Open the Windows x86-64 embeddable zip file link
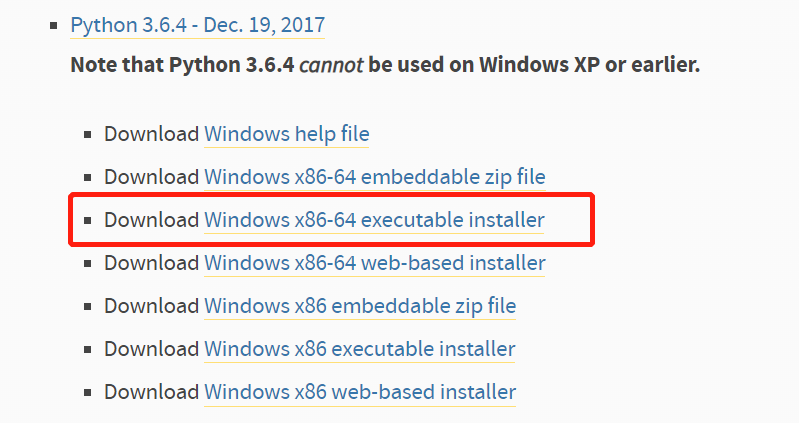Screen dimensions: 799x423 375,177
